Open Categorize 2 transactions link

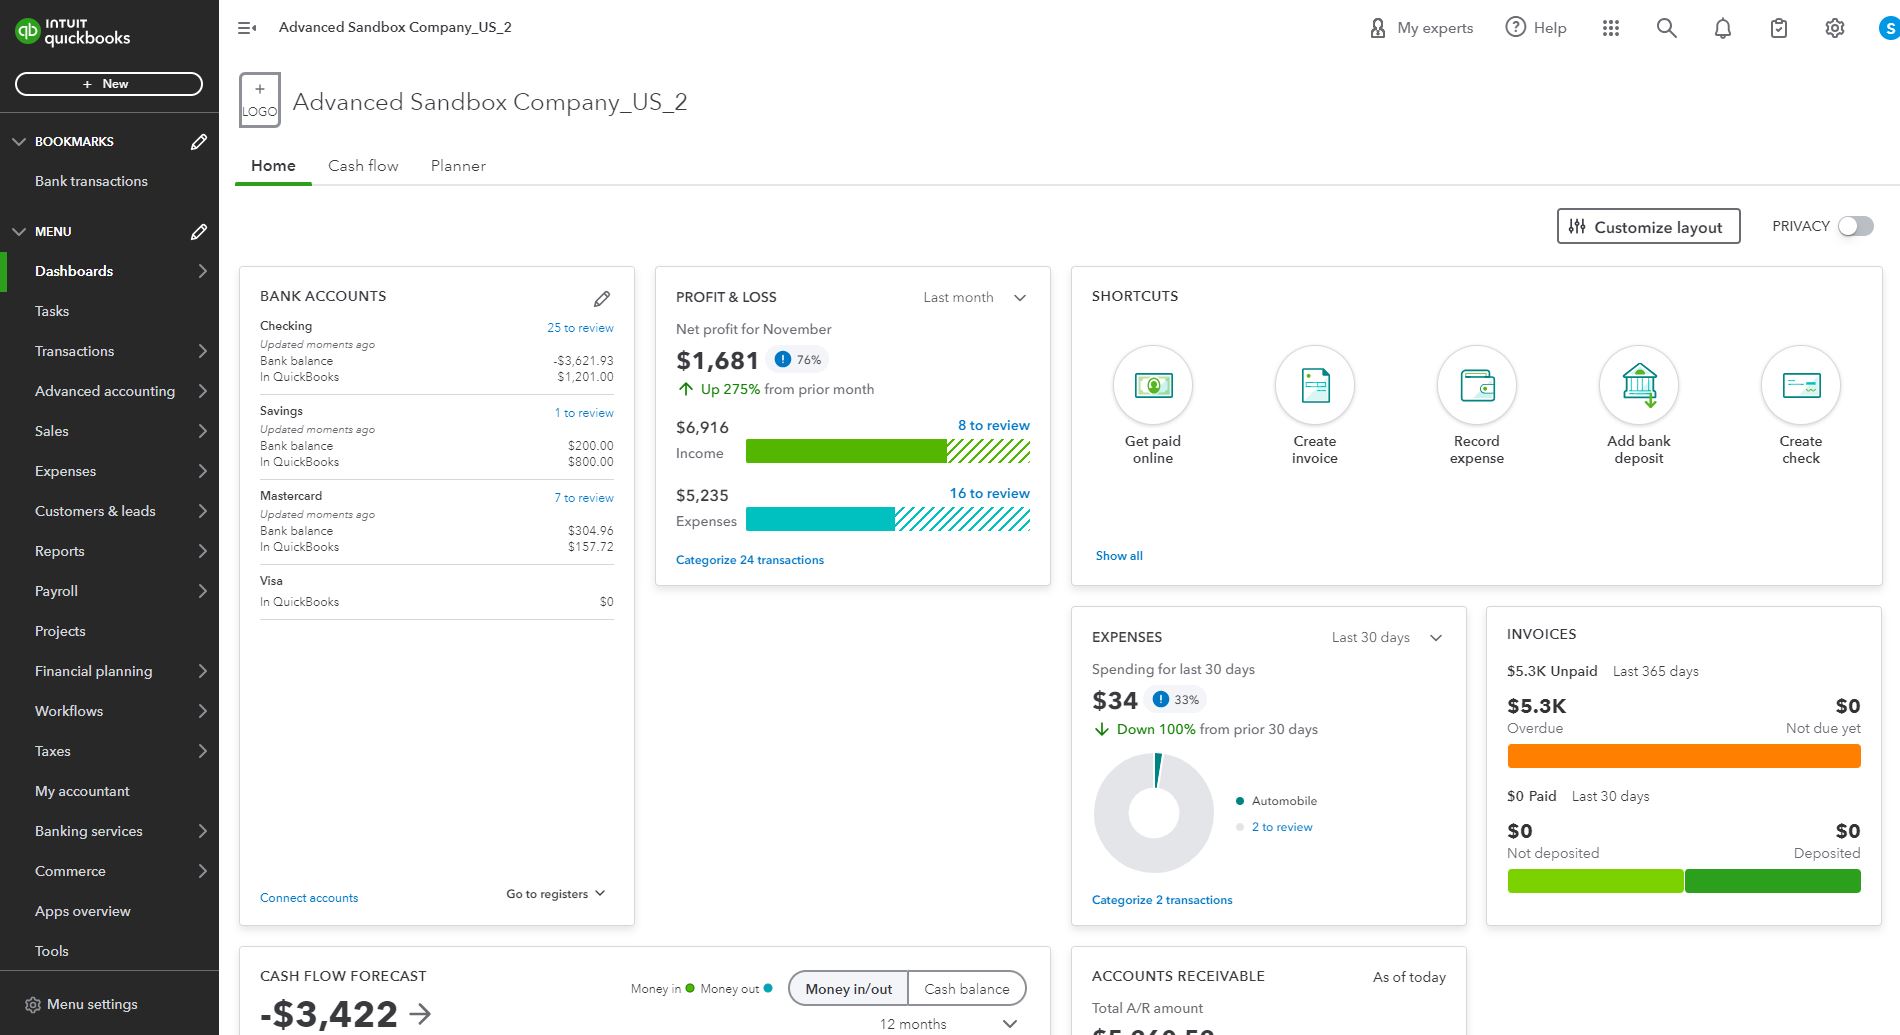point(1162,900)
